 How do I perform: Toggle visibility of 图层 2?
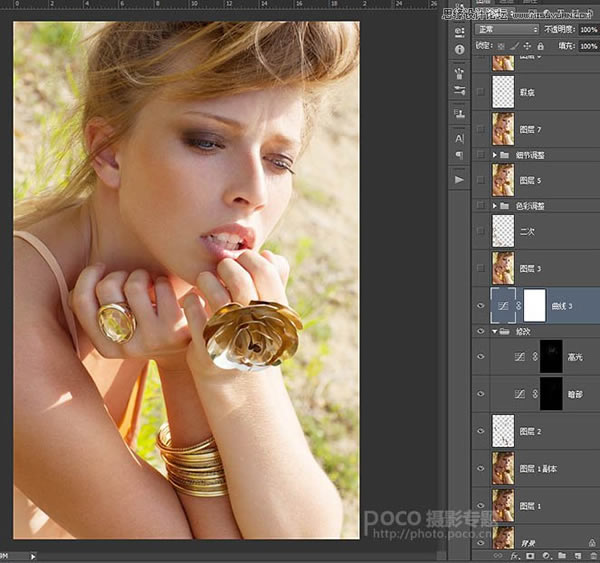click(481, 431)
